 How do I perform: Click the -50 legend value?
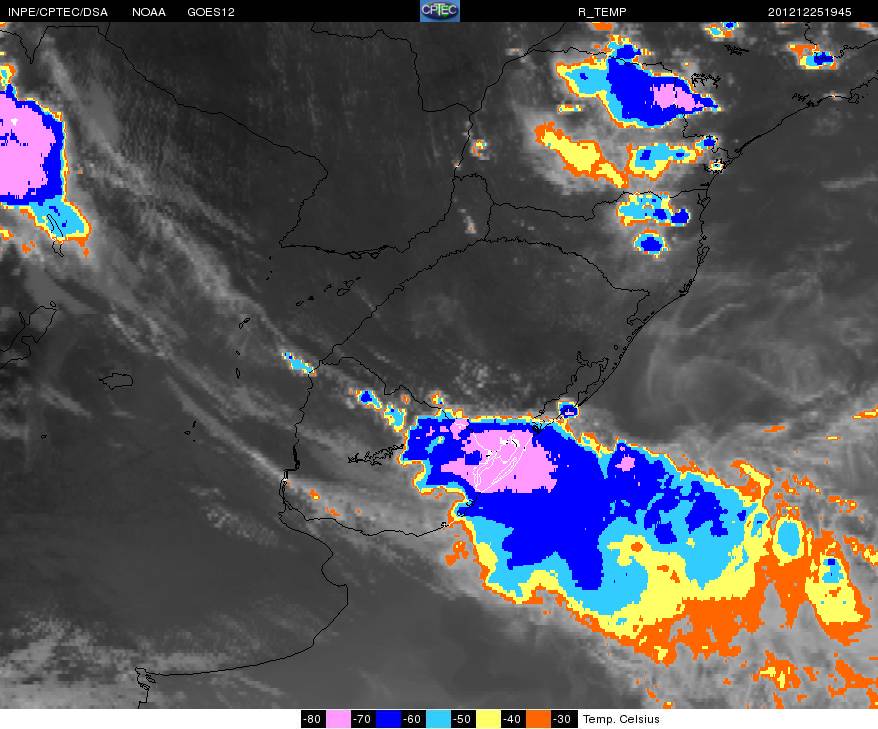coord(463,719)
